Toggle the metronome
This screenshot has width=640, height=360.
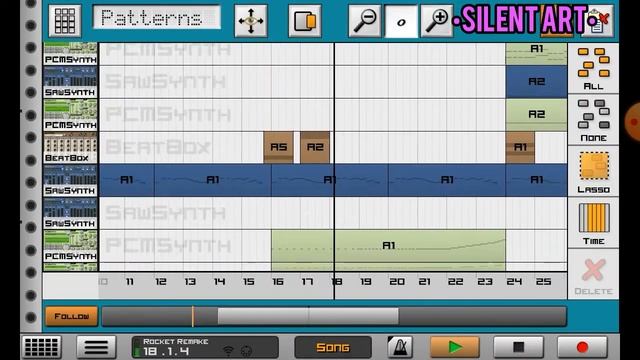coord(400,347)
